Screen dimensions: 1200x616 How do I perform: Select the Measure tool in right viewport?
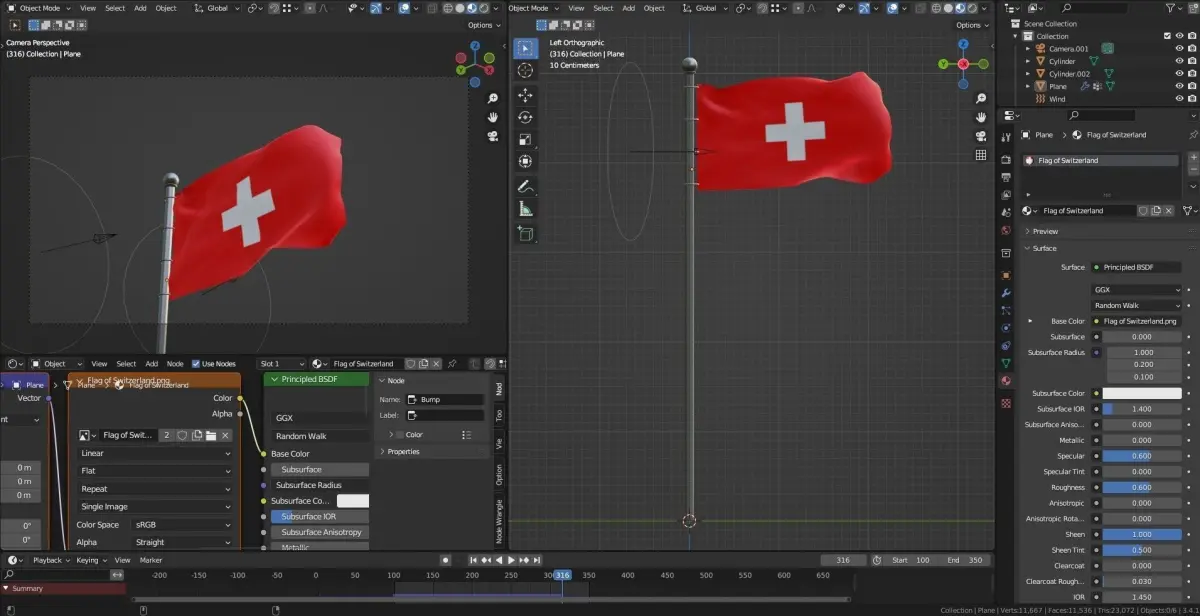click(x=525, y=209)
